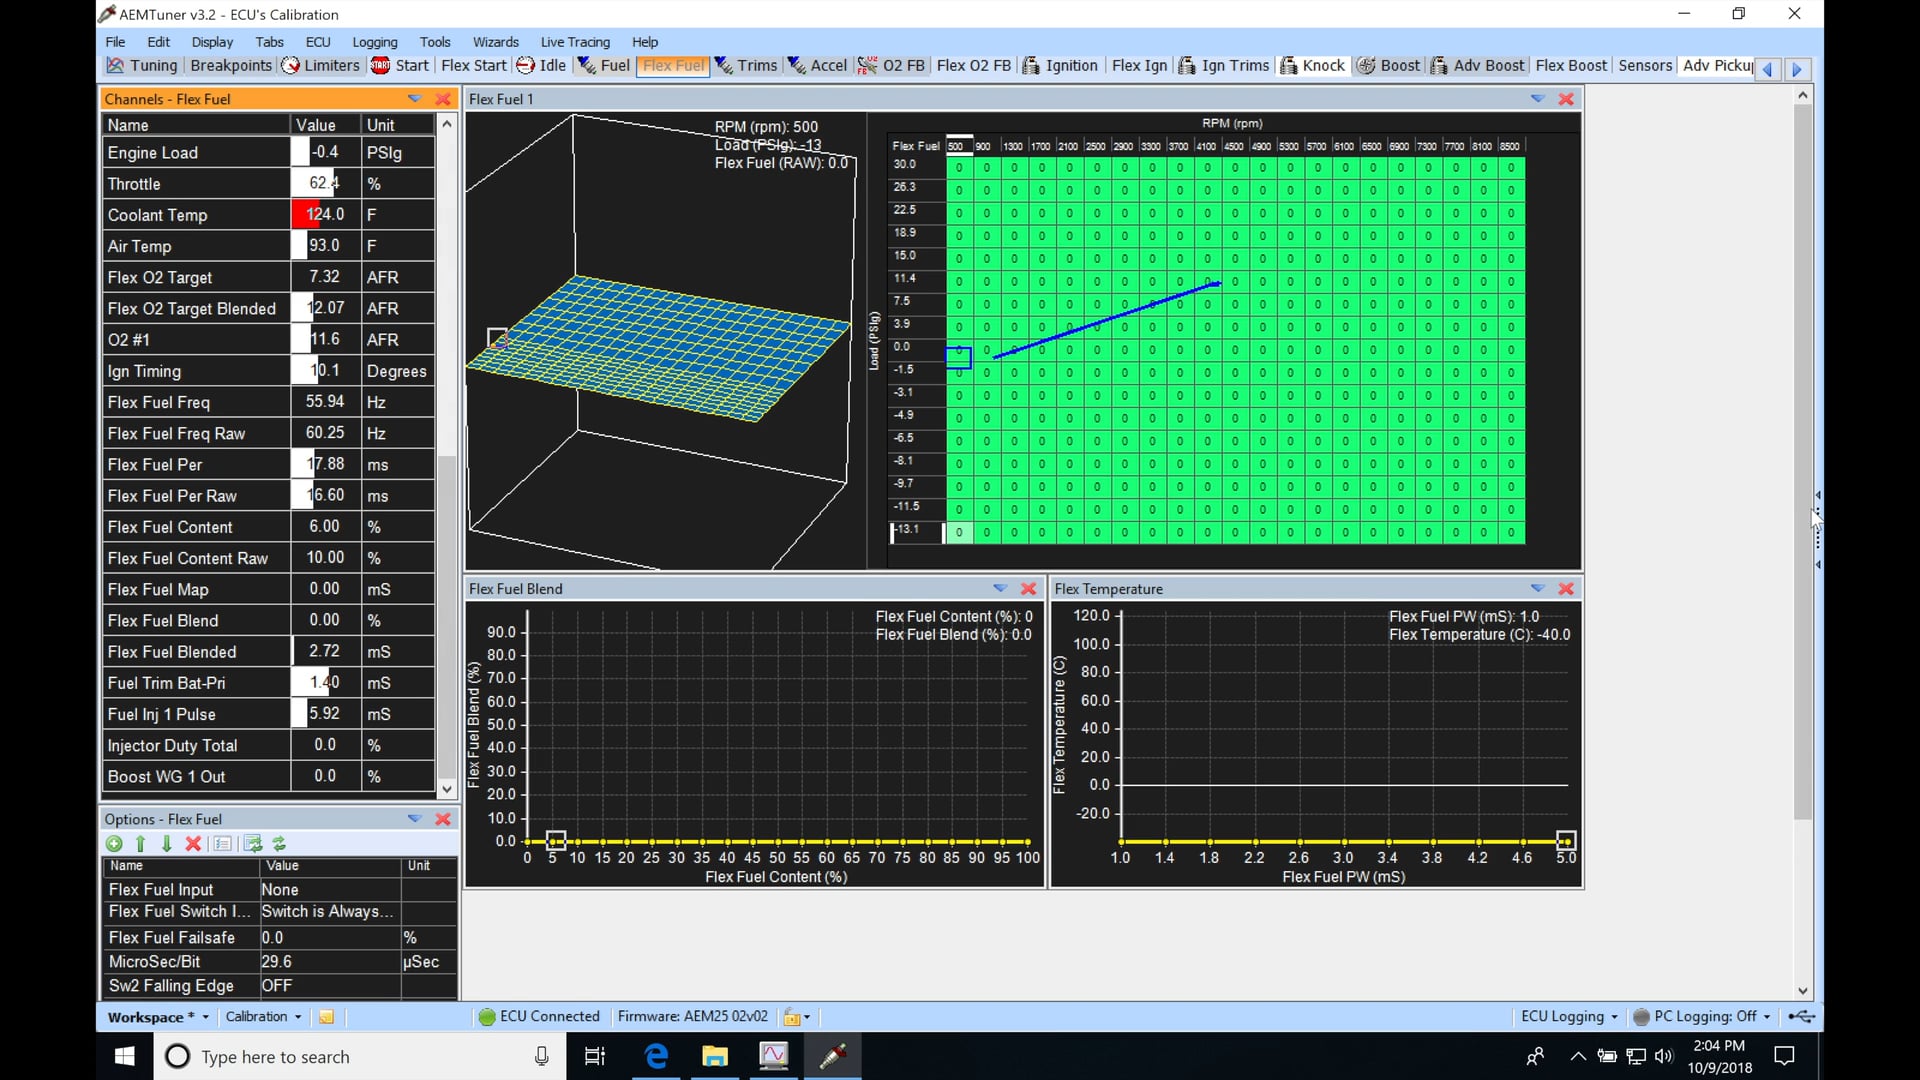Close the Flex Temperature panel
This screenshot has width=1920, height=1080.
click(1566, 589)
